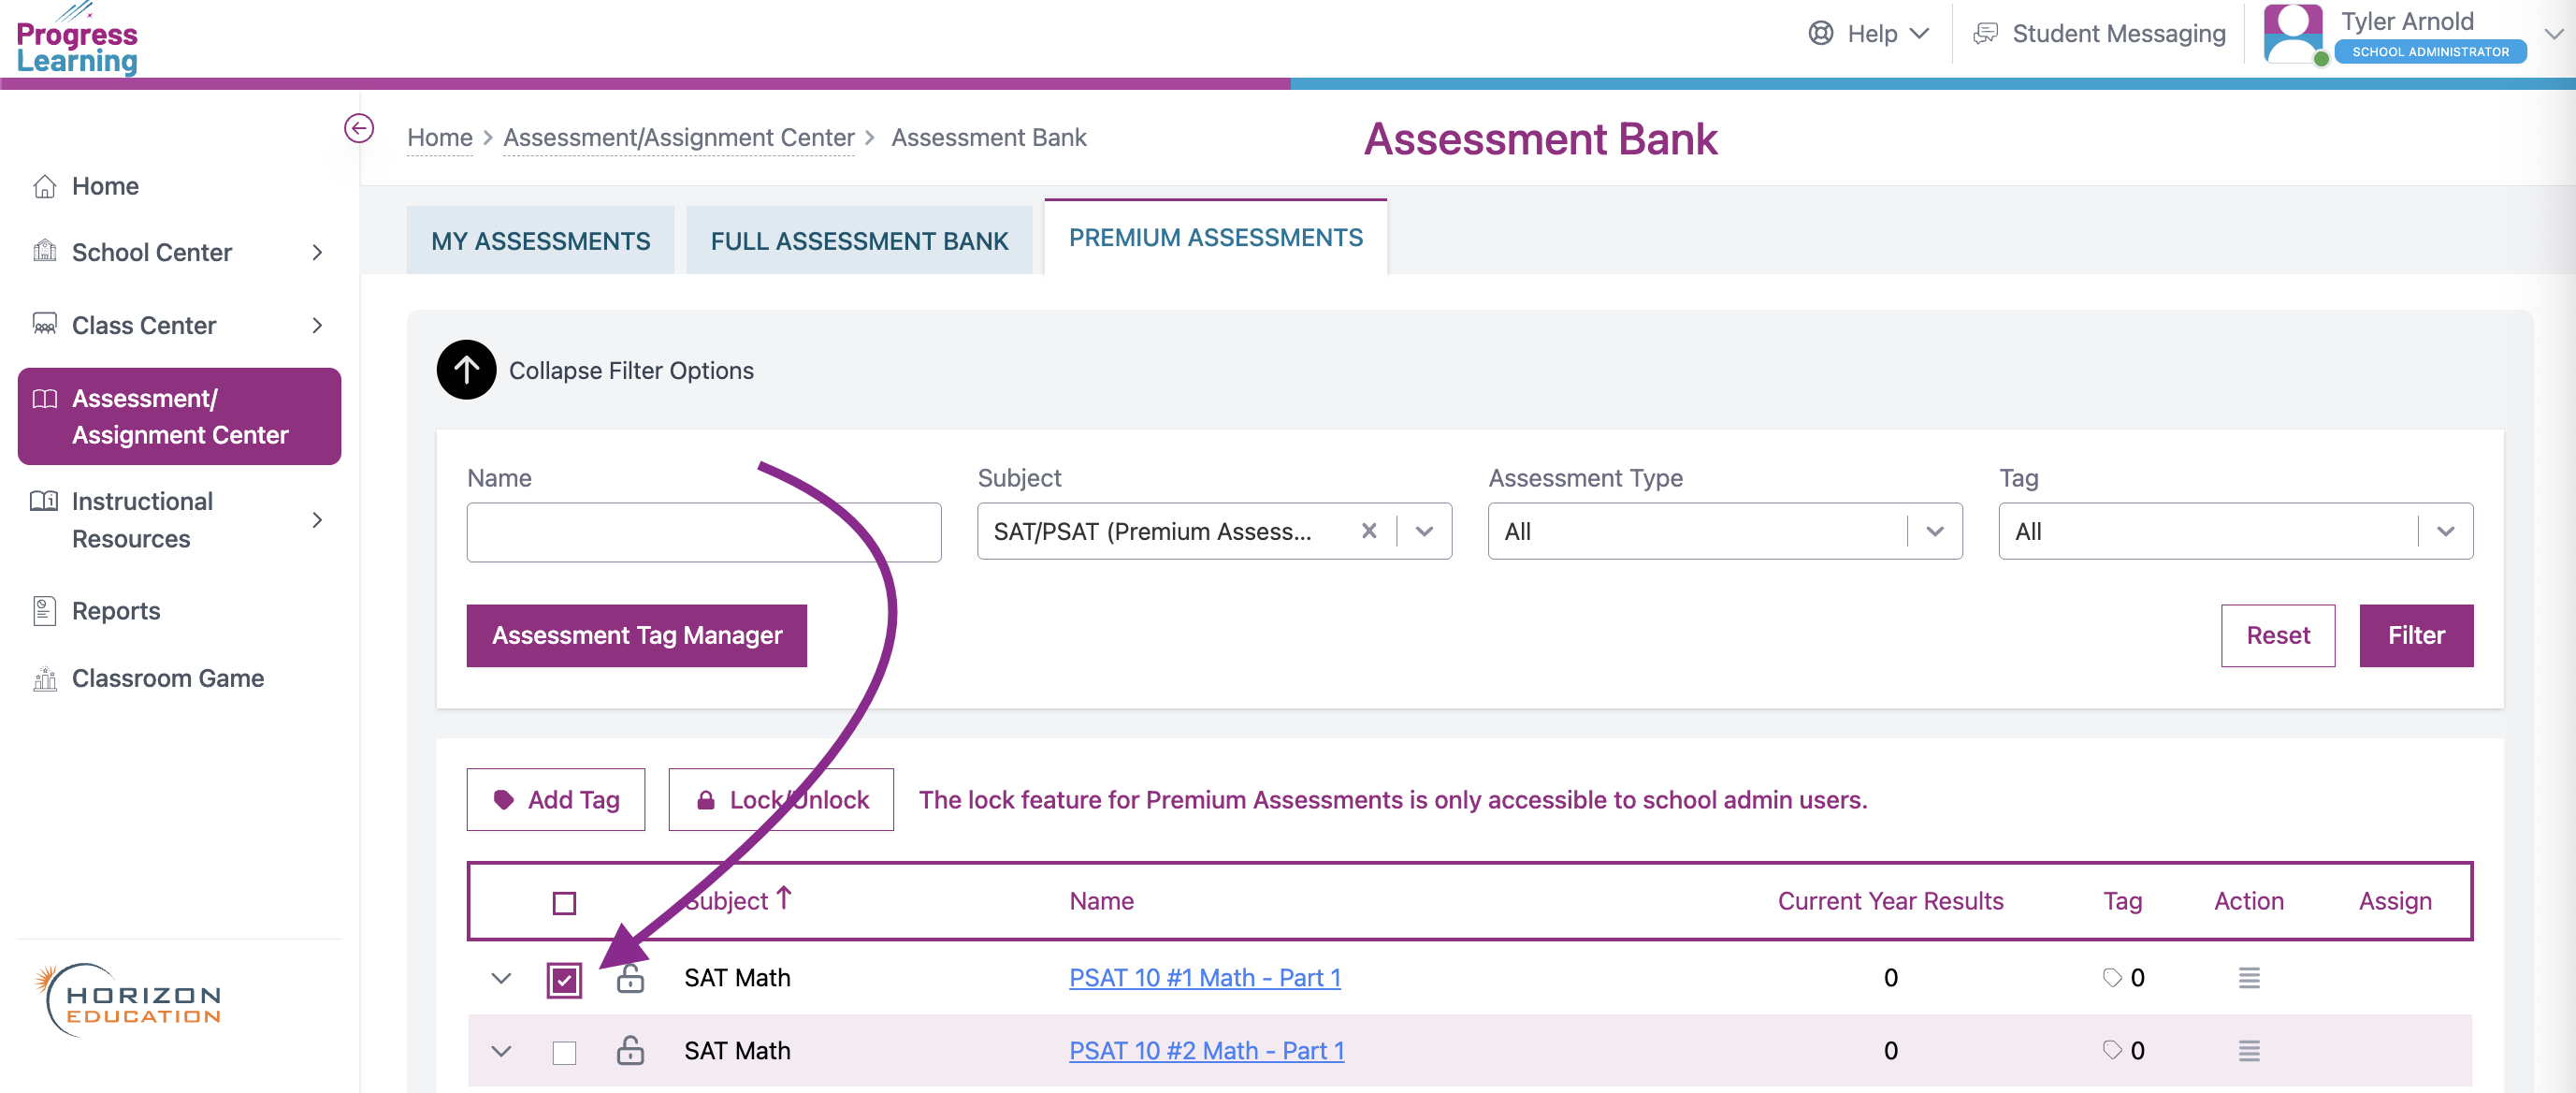2576x1093 pixels.
Task: Switch to the My Assessments tab
Action: click(540, 240)
